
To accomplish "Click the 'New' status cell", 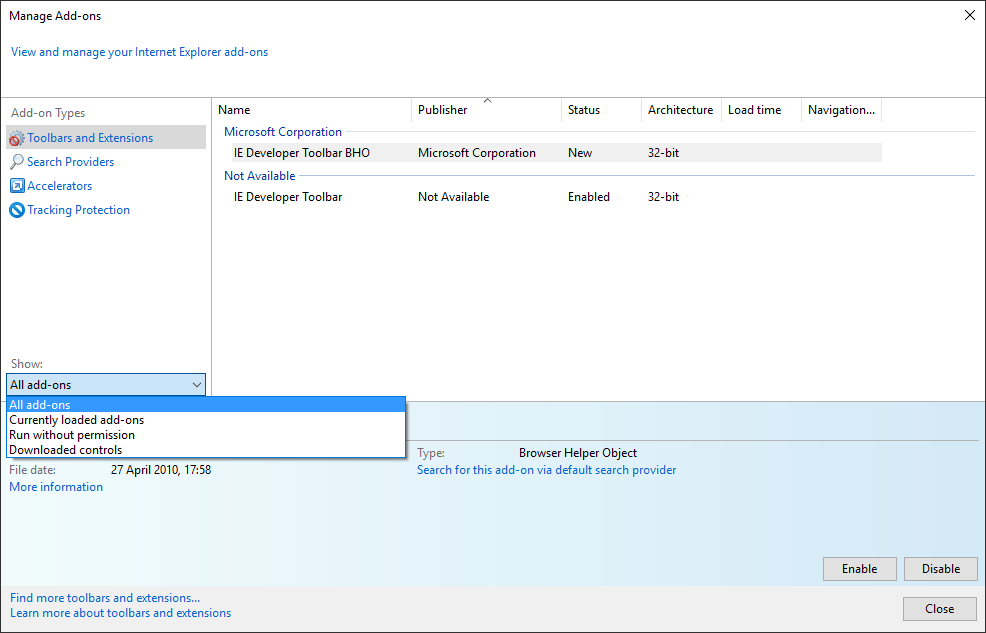I will tap(580, 153).
